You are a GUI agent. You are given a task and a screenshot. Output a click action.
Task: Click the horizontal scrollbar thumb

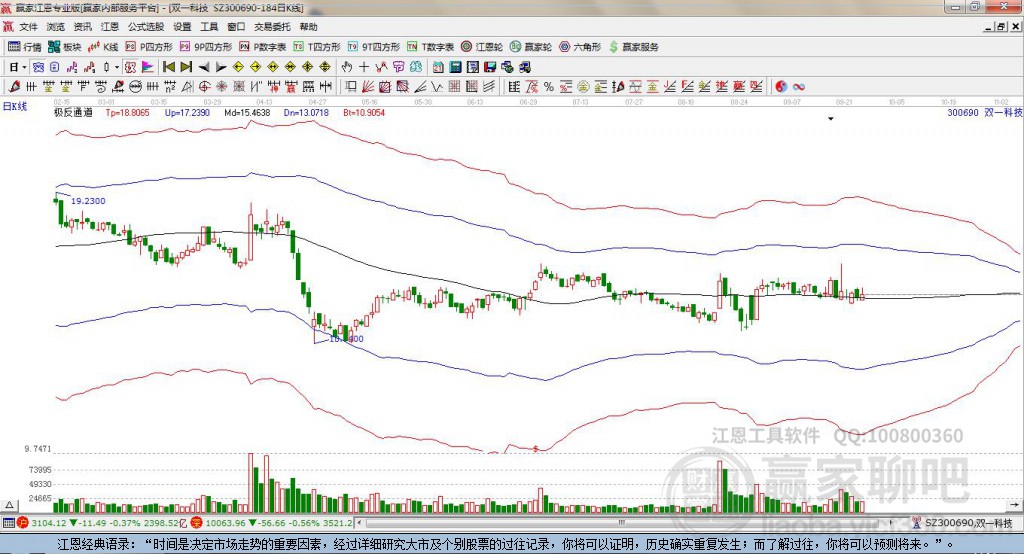[621, 523]
